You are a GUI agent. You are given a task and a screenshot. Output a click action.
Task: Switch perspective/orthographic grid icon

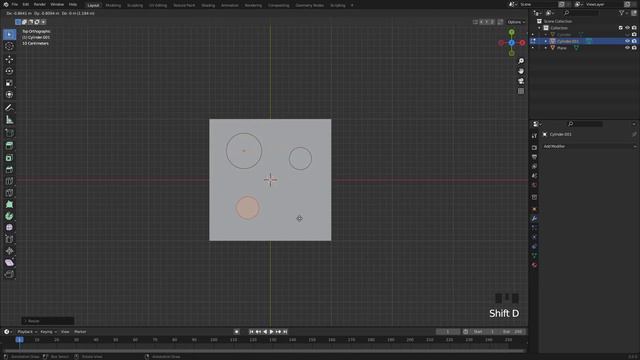coord(521,91)
